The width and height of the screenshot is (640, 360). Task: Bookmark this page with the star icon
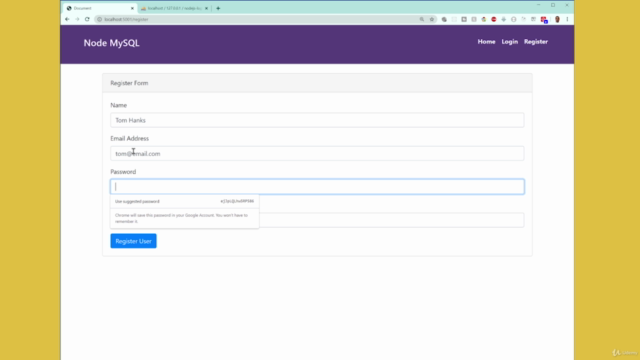click(431, 19)
